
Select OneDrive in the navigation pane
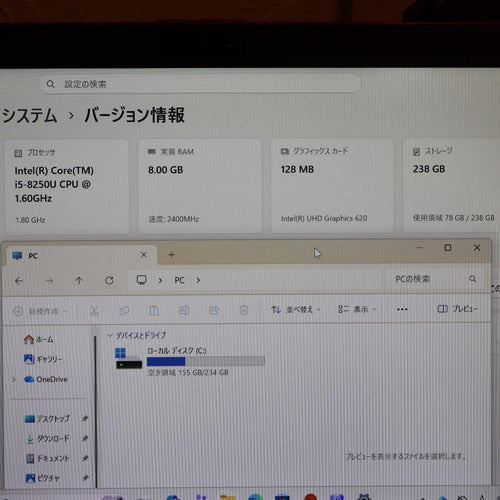46,379
